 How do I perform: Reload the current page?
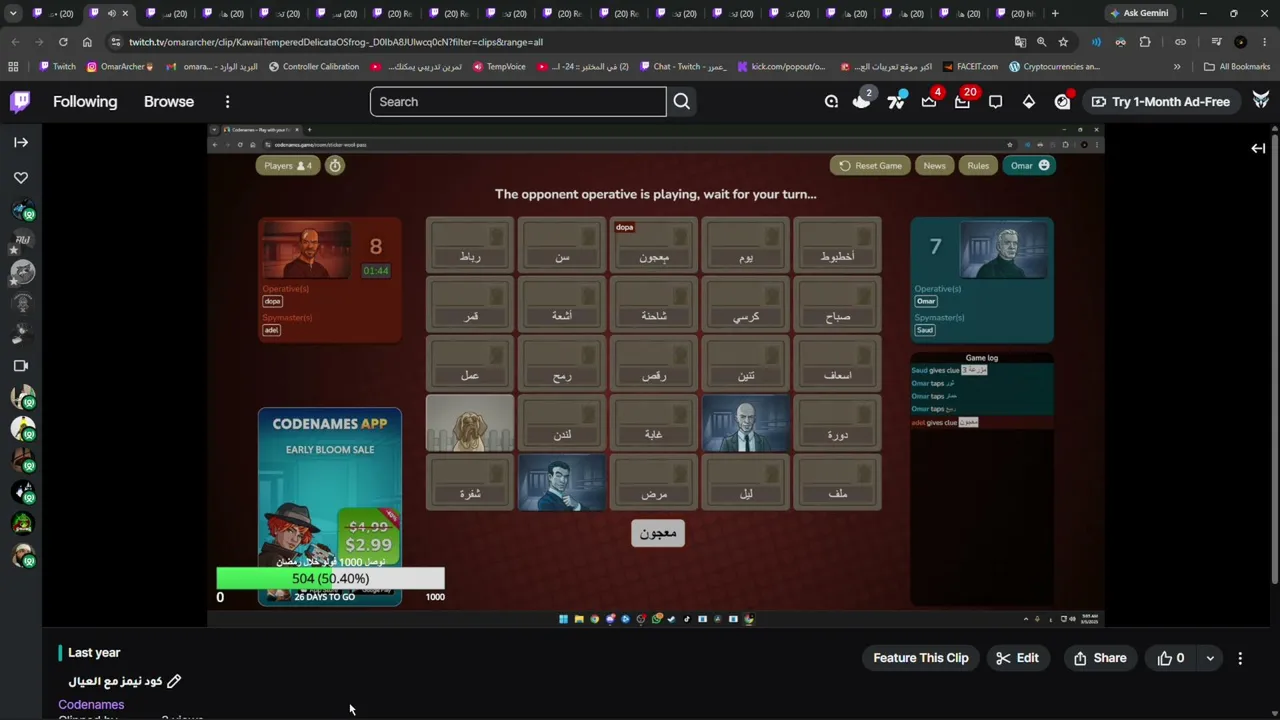63,42
